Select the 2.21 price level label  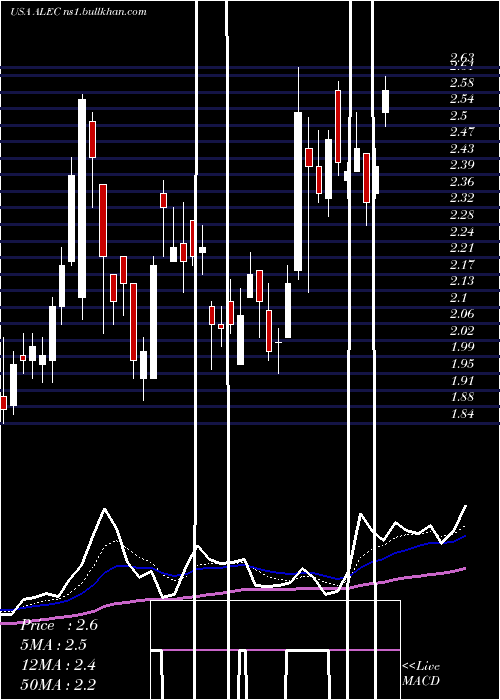click(462, 248)
